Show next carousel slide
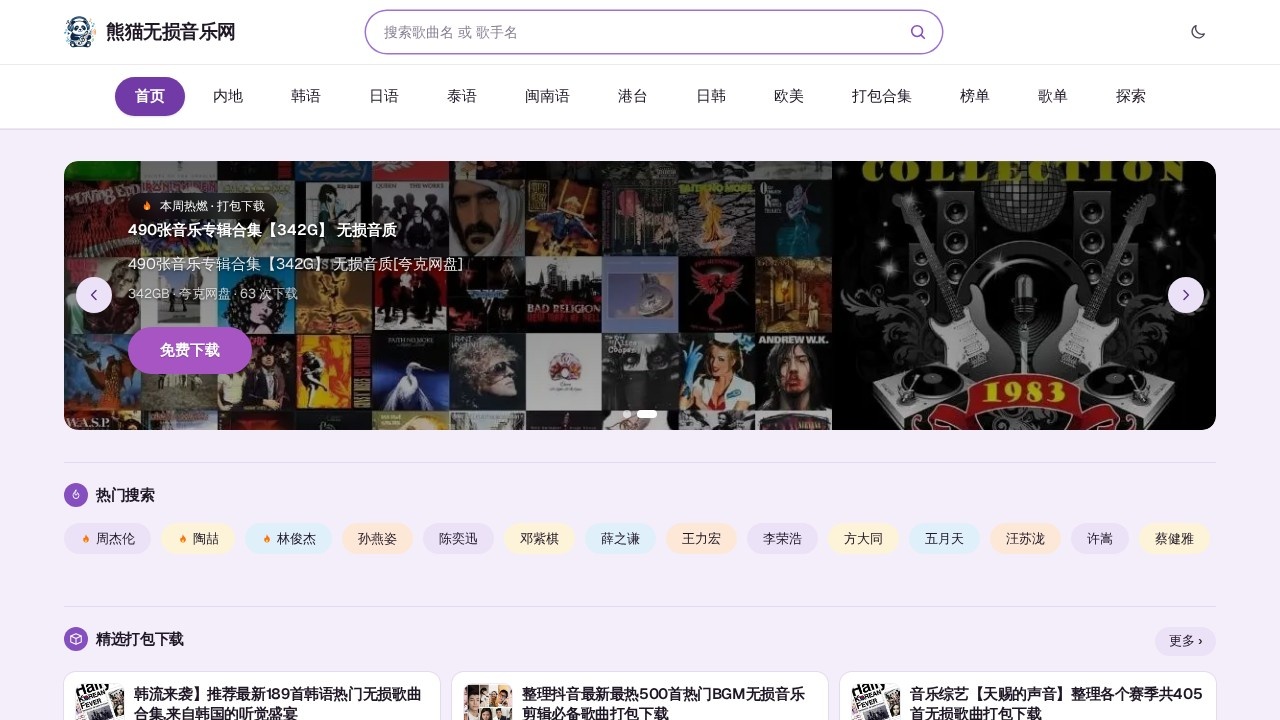This screenshot has height=720, width=1280. pyautogui.click(x=1186, y=295)
